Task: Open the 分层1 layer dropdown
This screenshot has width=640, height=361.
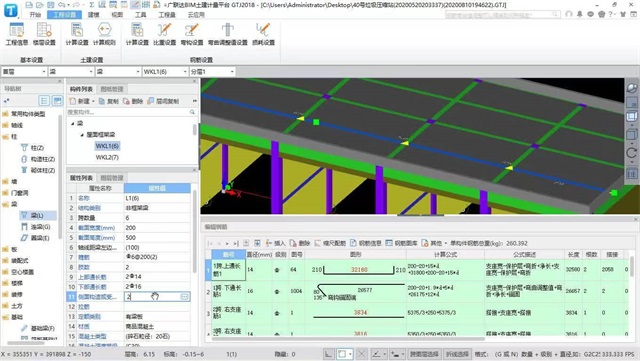Action: [212, 71]
